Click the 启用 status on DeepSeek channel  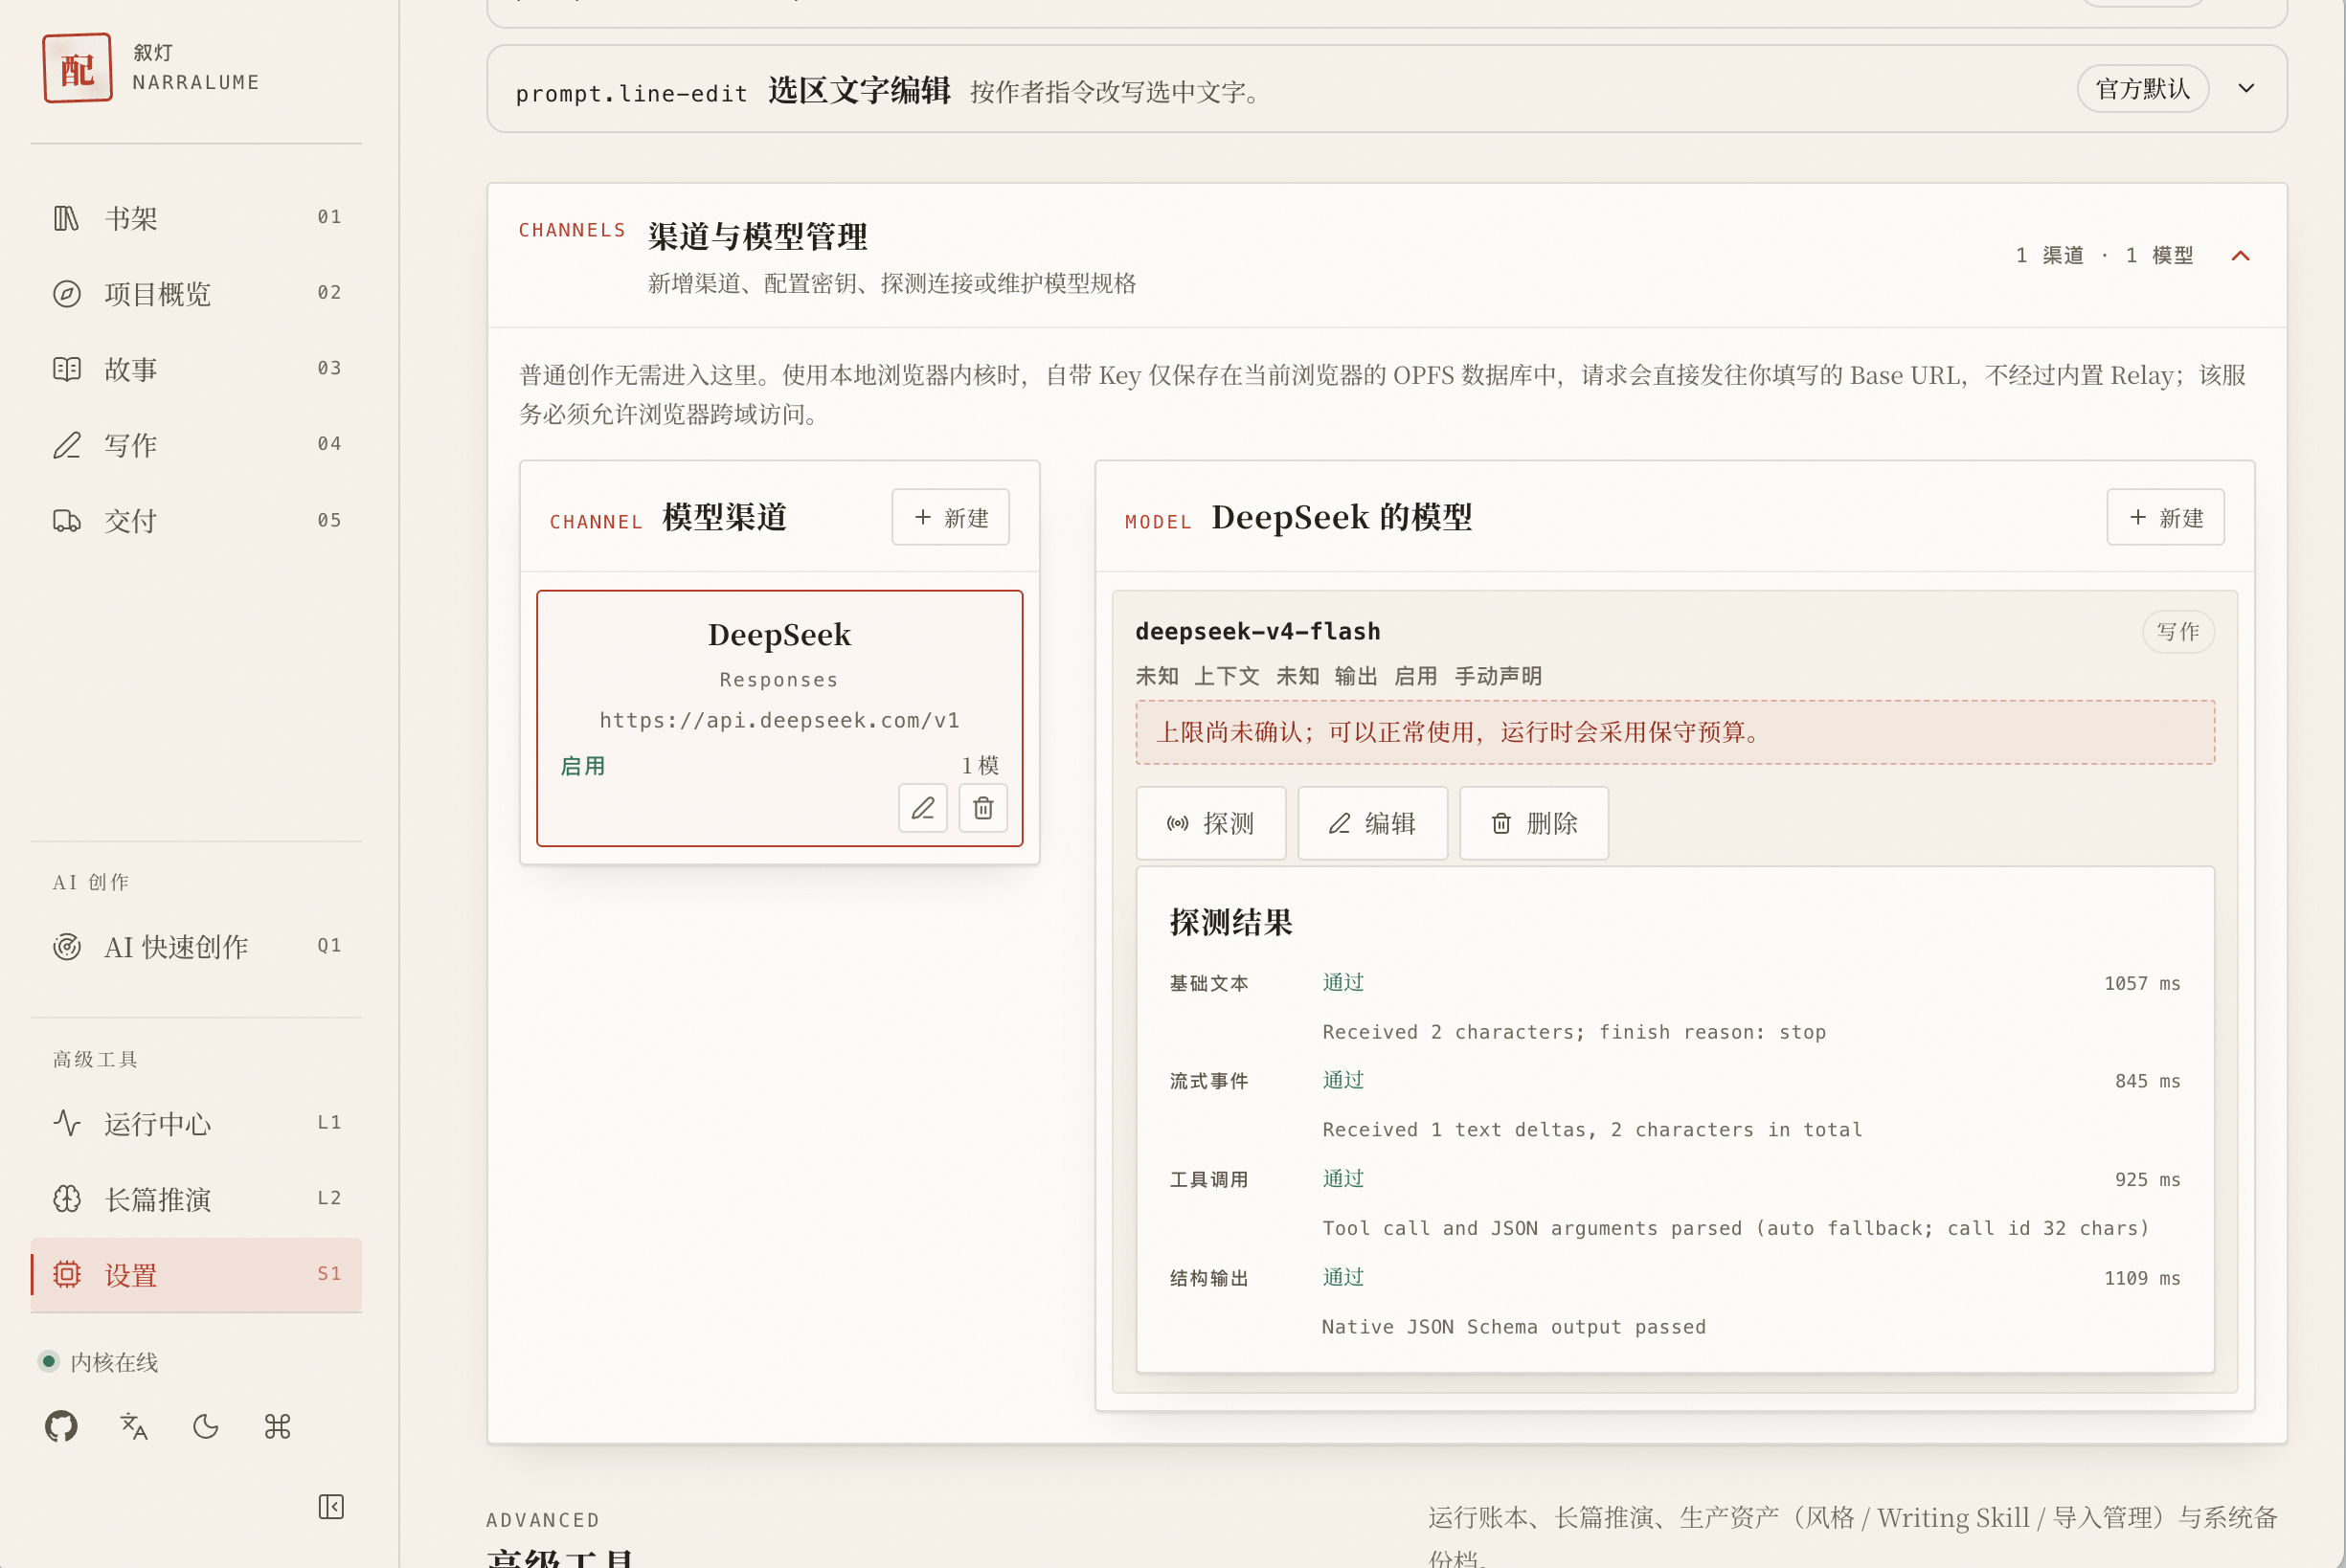[x=583, y=766]
